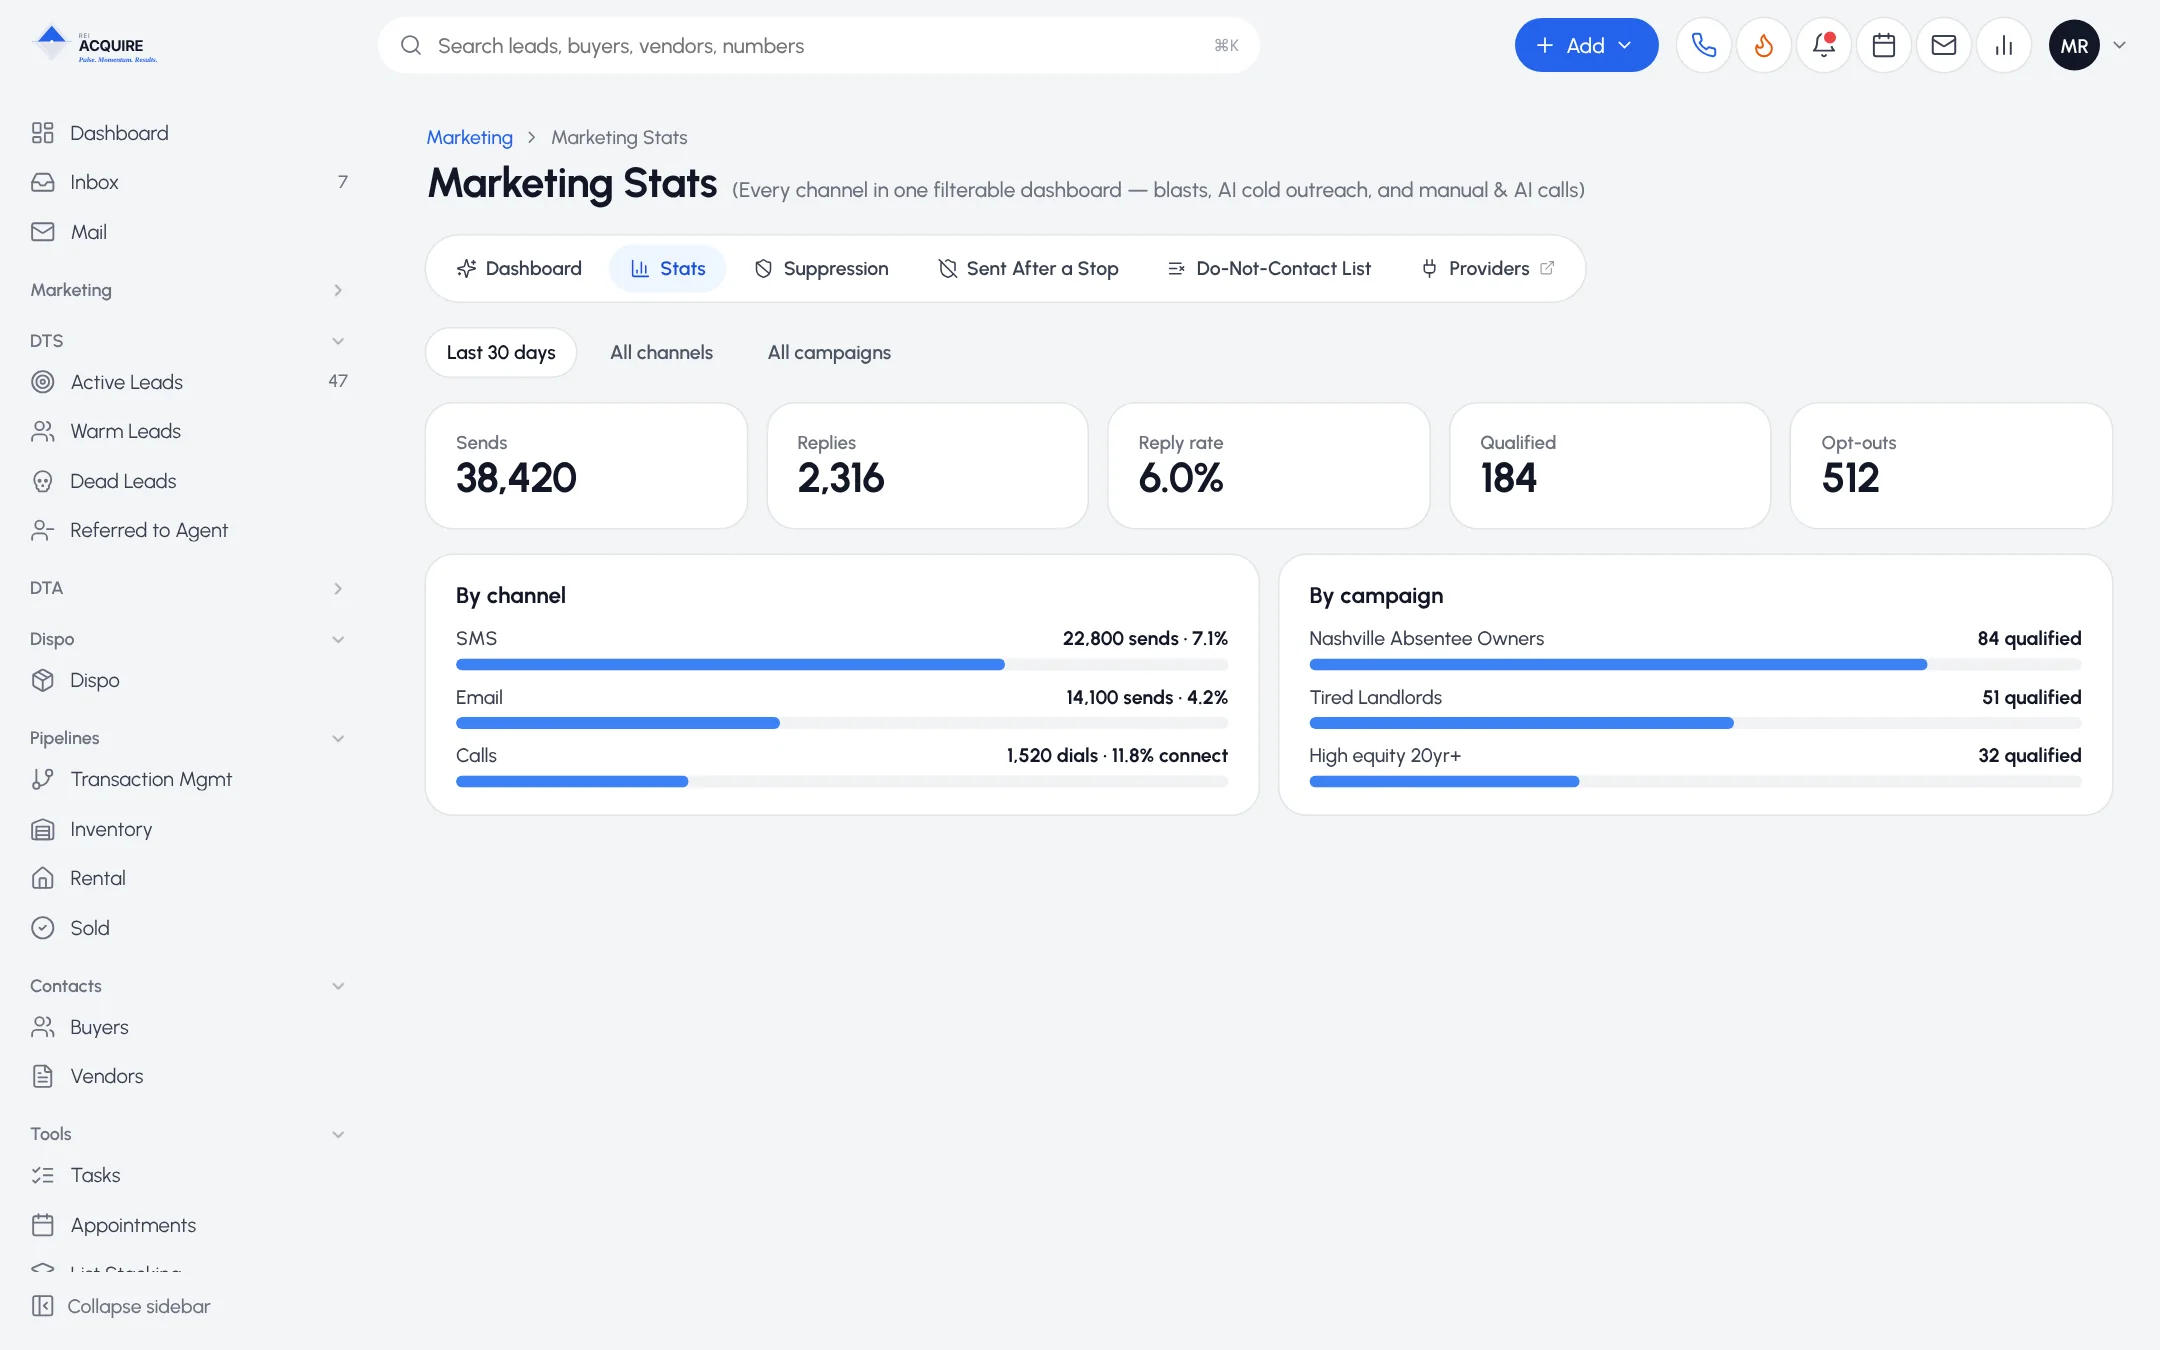Image resolution: width=2160 pixels, height=1350 pixels.
Task: Open user menu chevron beside avatar
Action: click(x=2119, y=45)
